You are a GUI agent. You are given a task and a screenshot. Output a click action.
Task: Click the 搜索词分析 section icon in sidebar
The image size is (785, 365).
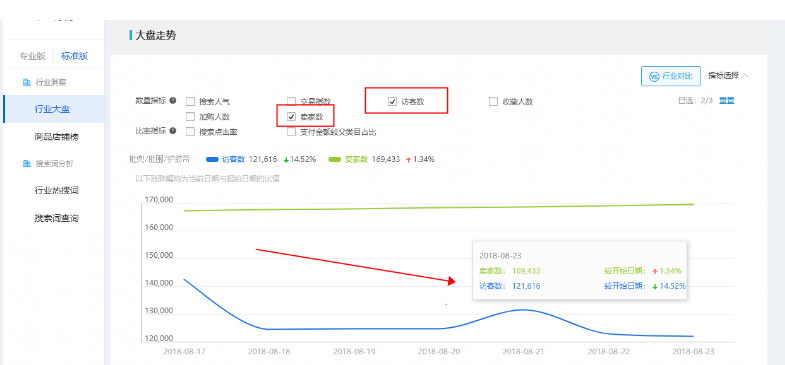pos(27,163)
